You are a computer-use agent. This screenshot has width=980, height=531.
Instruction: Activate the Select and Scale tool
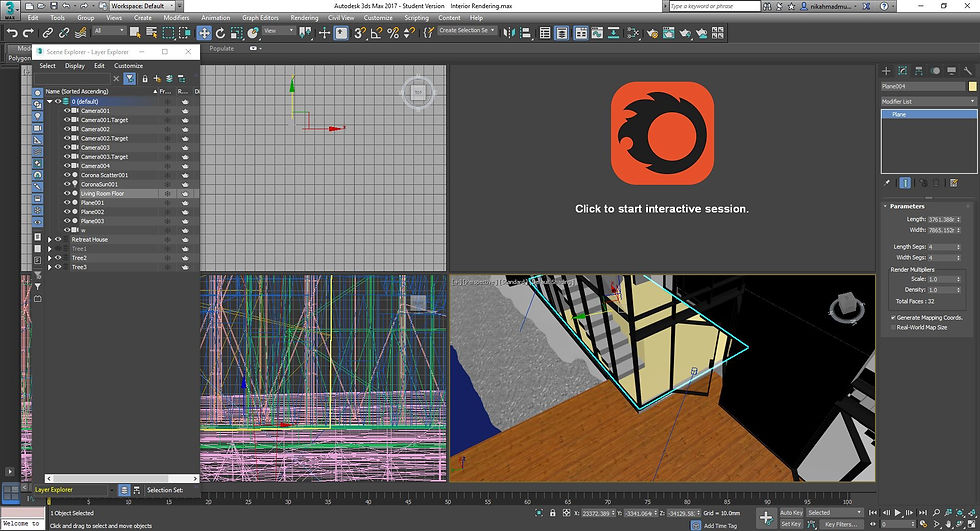[x=236, y=32]
